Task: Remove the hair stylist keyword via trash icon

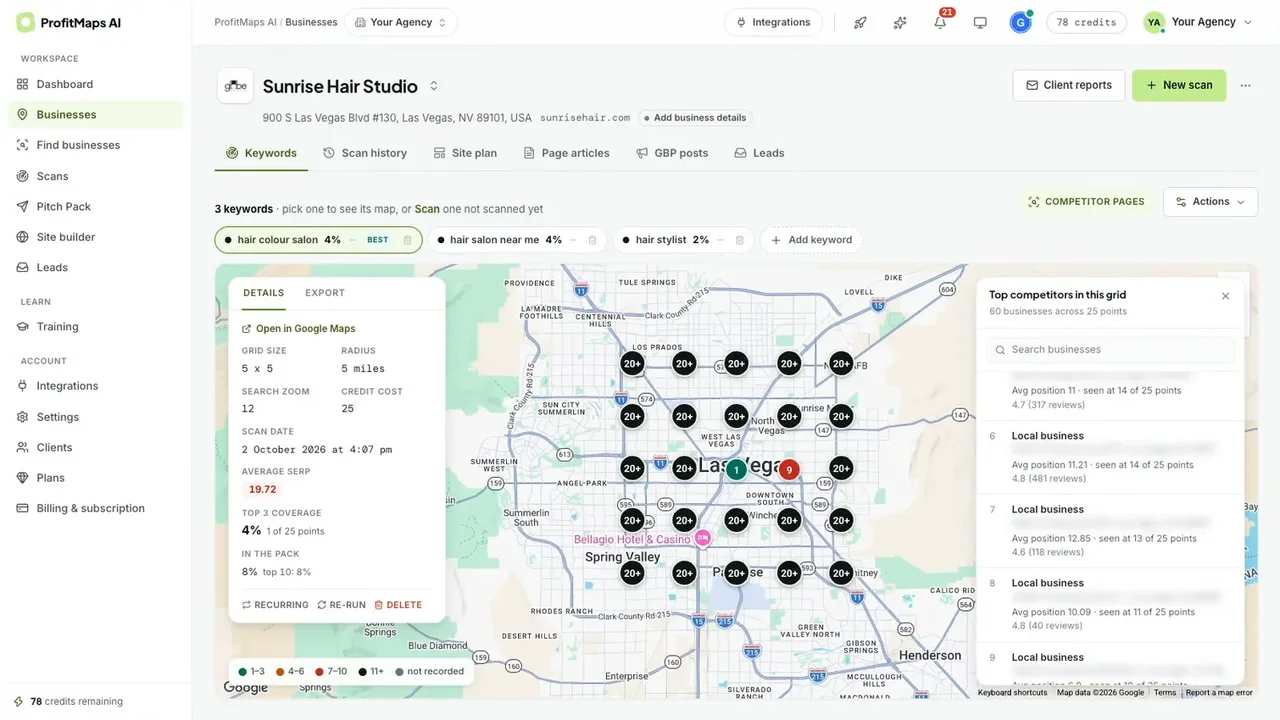Action: click(x=739, y=240)
